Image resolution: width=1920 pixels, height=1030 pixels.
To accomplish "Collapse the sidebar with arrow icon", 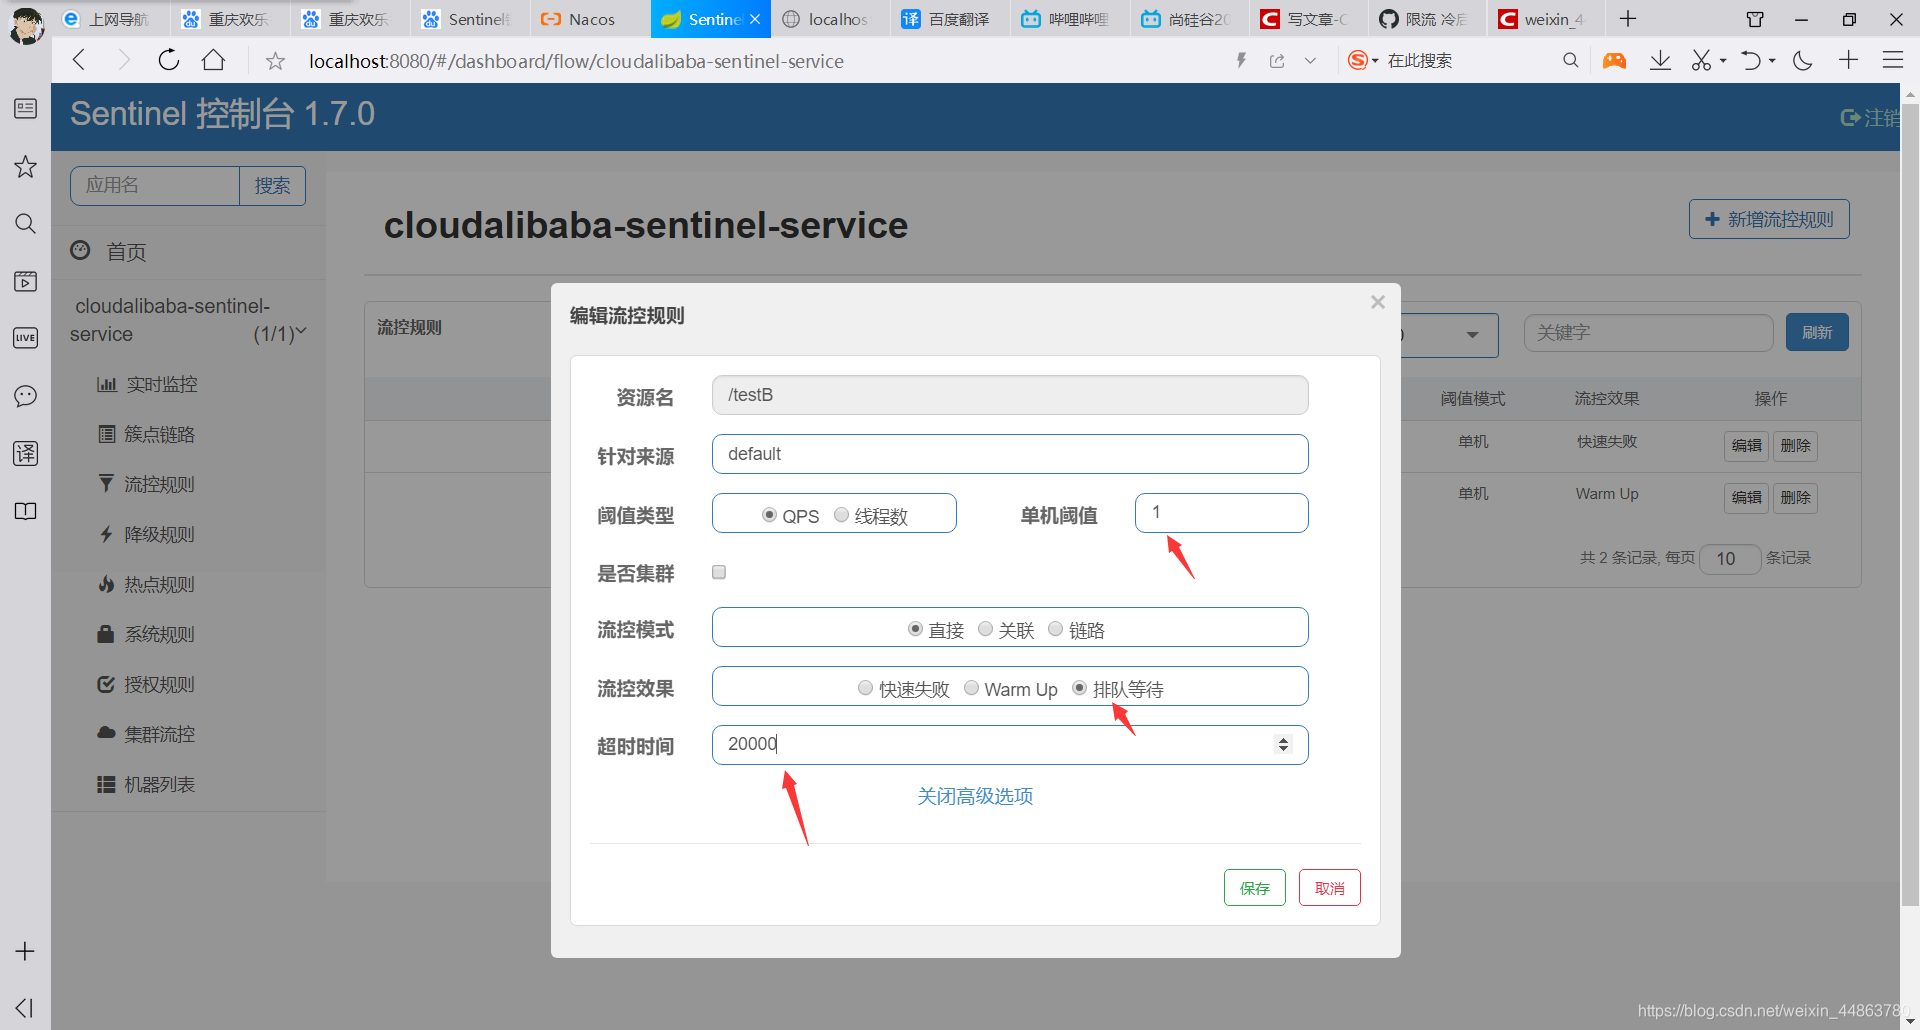I will click(25, 1008).
